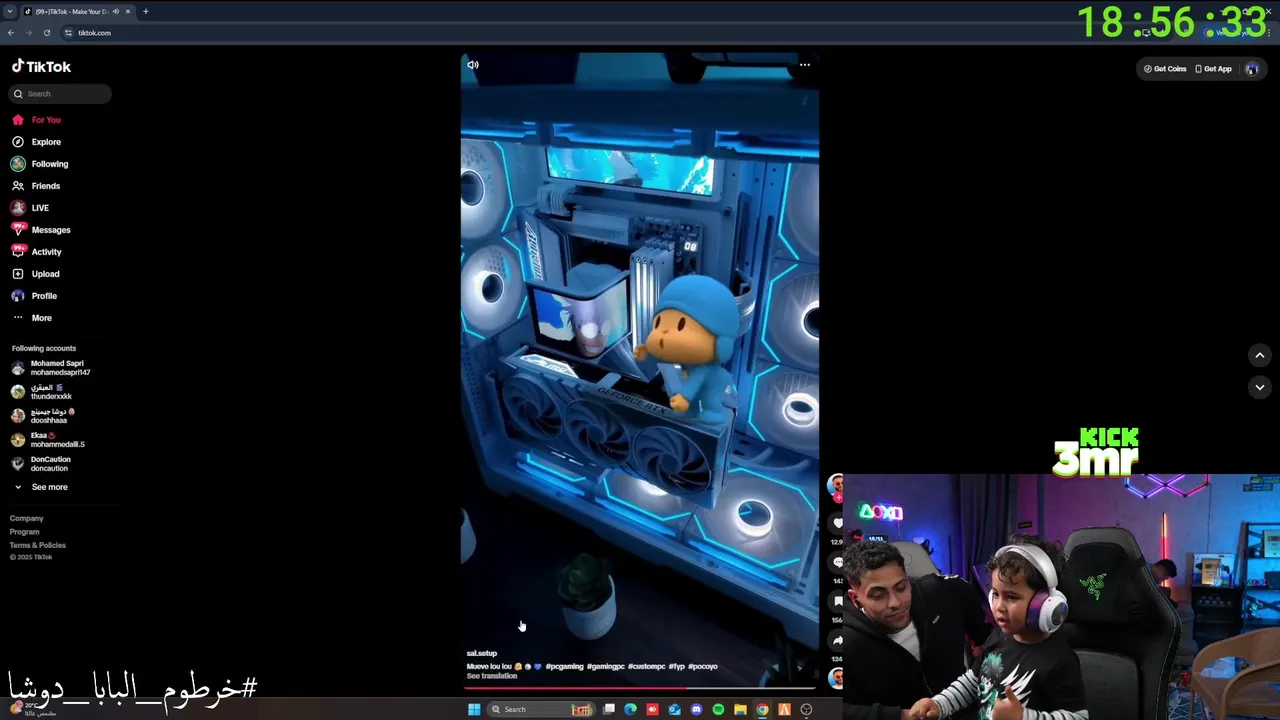This screenshot has height=720, width=1280.
Task: Like the video with heart icon
Action: click(838, 523)
